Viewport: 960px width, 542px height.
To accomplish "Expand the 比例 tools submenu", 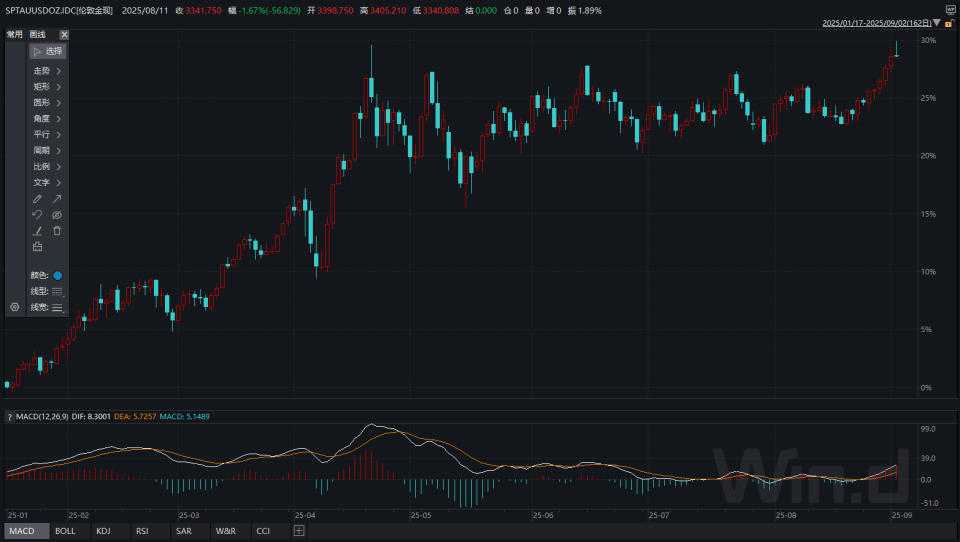I will coord(48,167).
